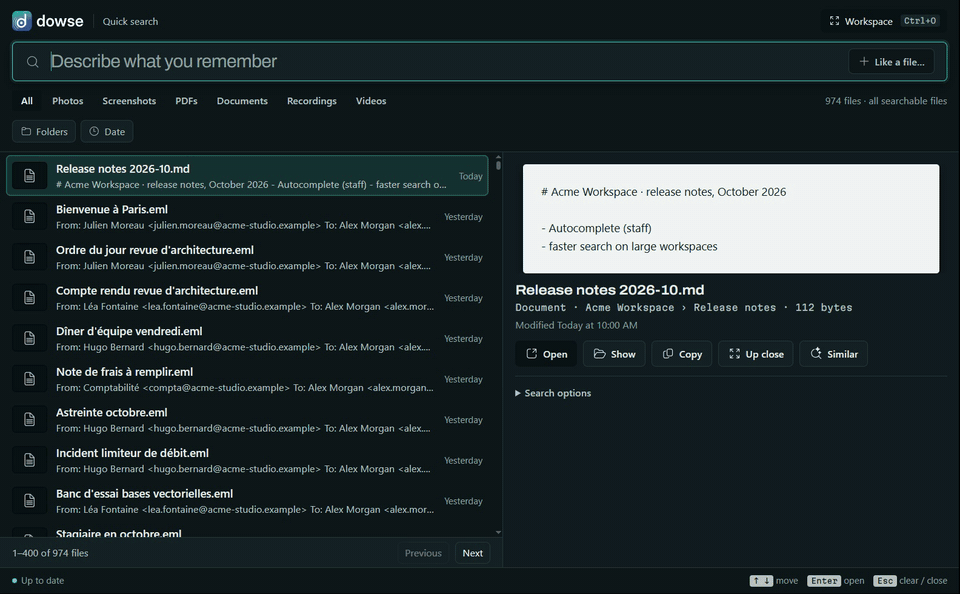This screenshot has width=960, height=594.
Task: Select 'Ordre du jour revue d'architecture.eml' result title
Action: [155, 250]
